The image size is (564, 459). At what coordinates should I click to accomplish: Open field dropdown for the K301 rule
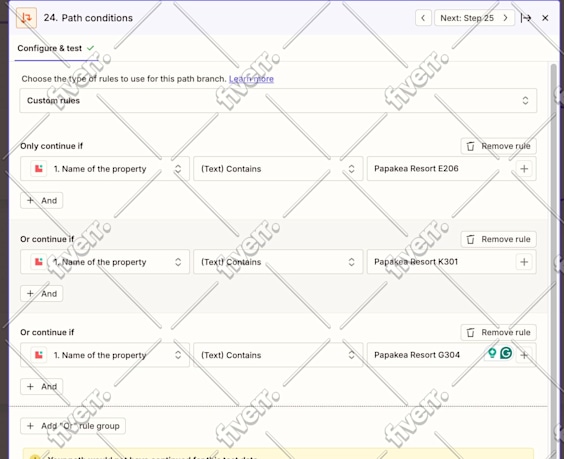[x=105, y=262]
